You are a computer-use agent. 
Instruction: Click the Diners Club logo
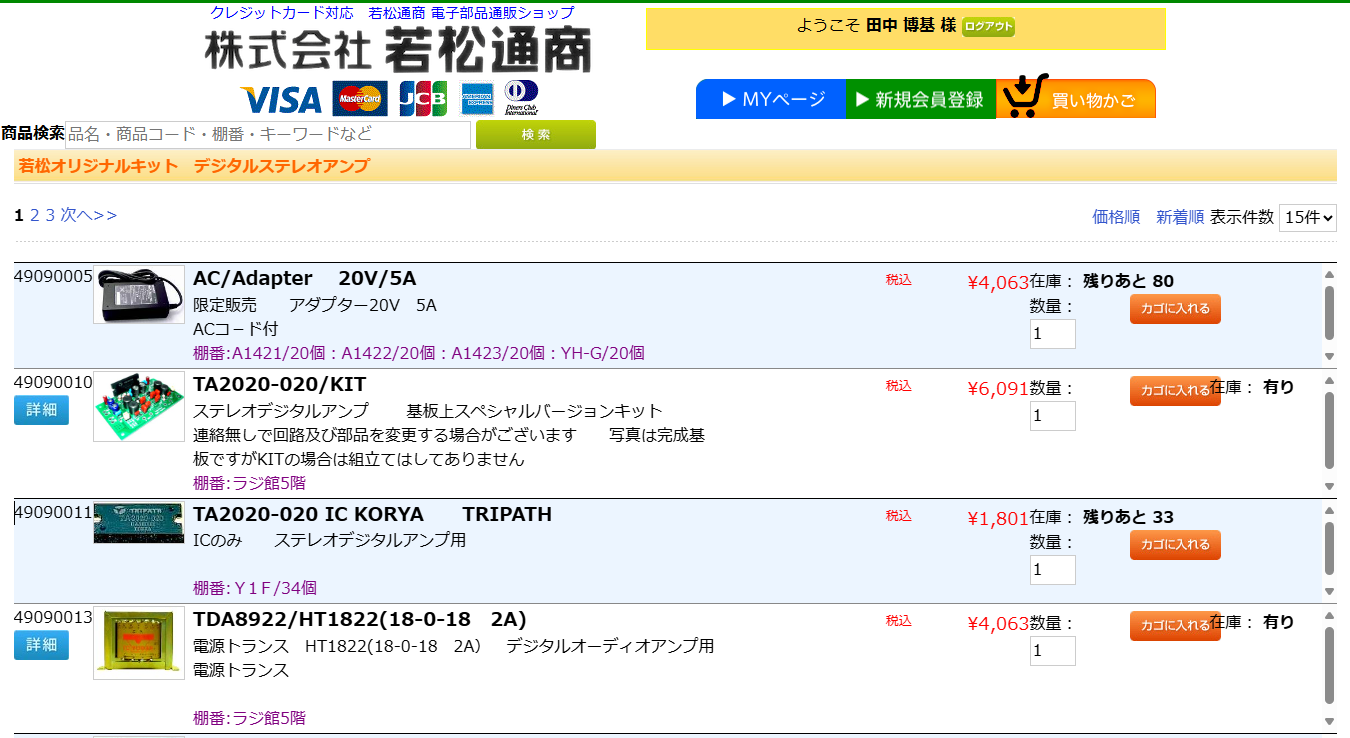521,98
